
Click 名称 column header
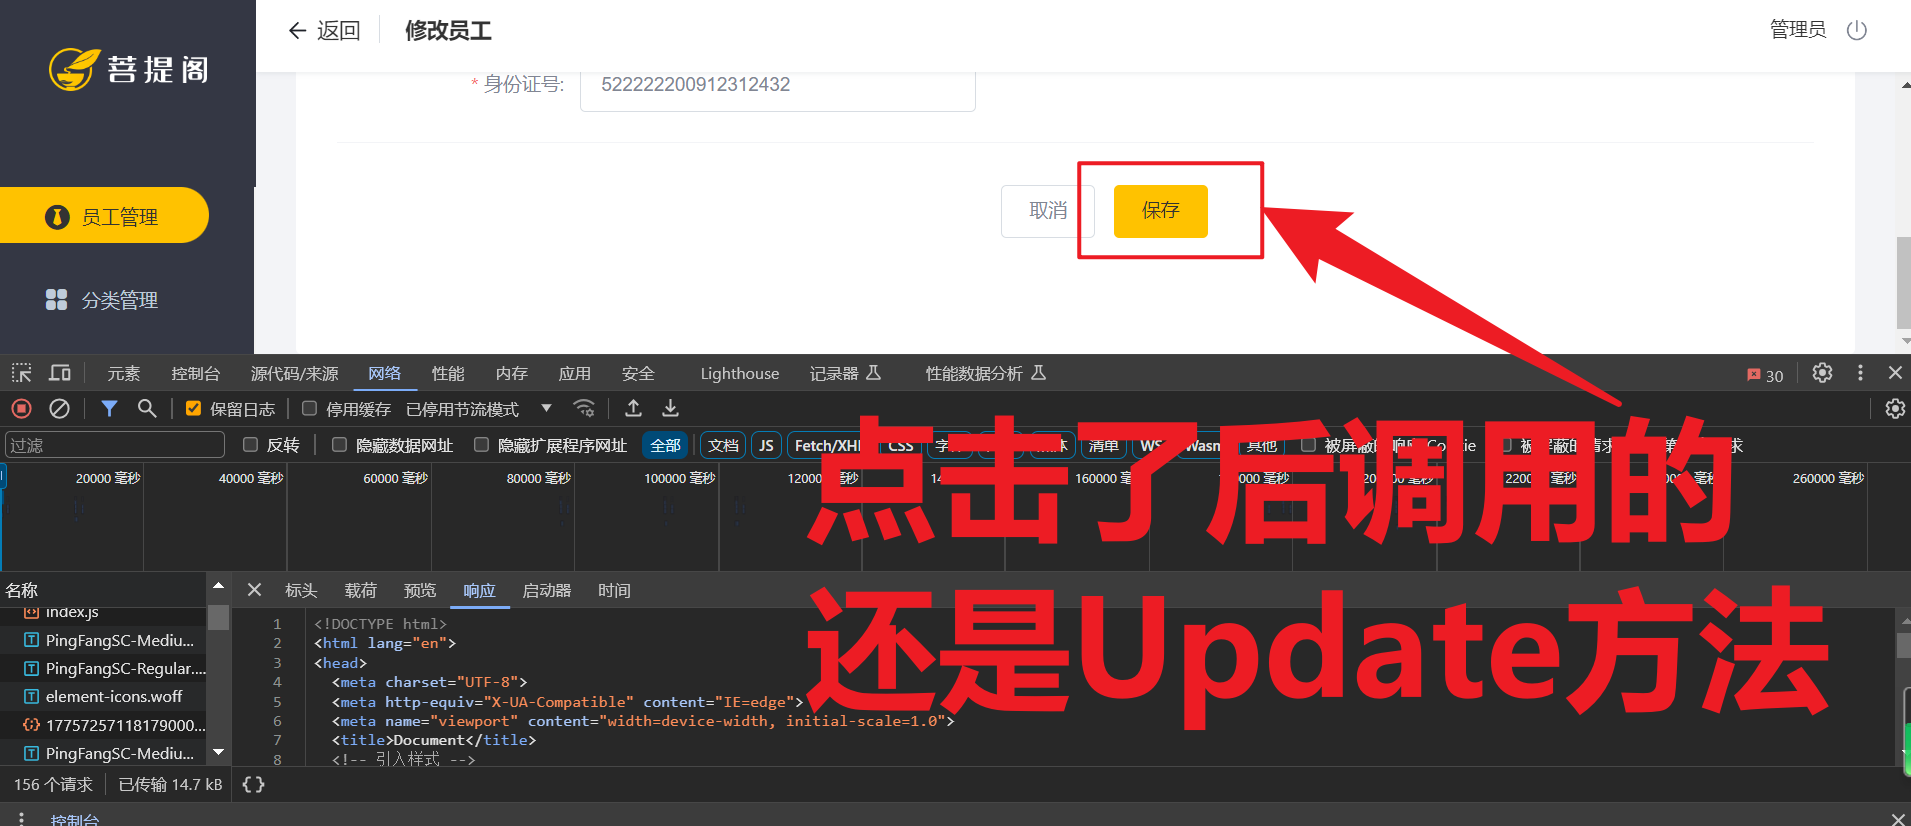(x=22, y=590)
